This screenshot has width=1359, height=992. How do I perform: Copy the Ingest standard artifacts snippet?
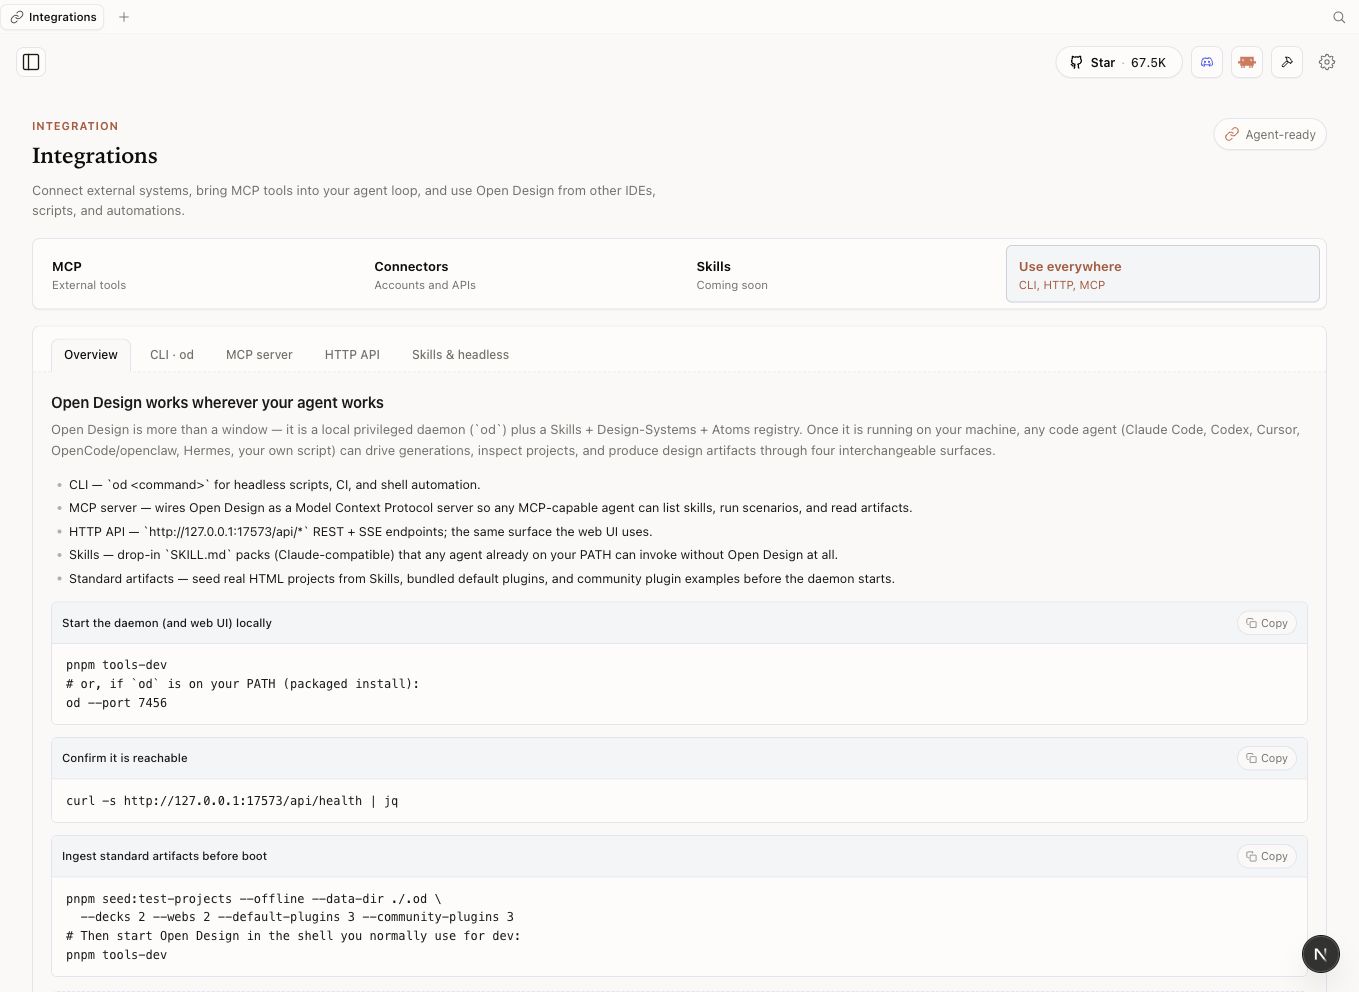[1267, 856]
